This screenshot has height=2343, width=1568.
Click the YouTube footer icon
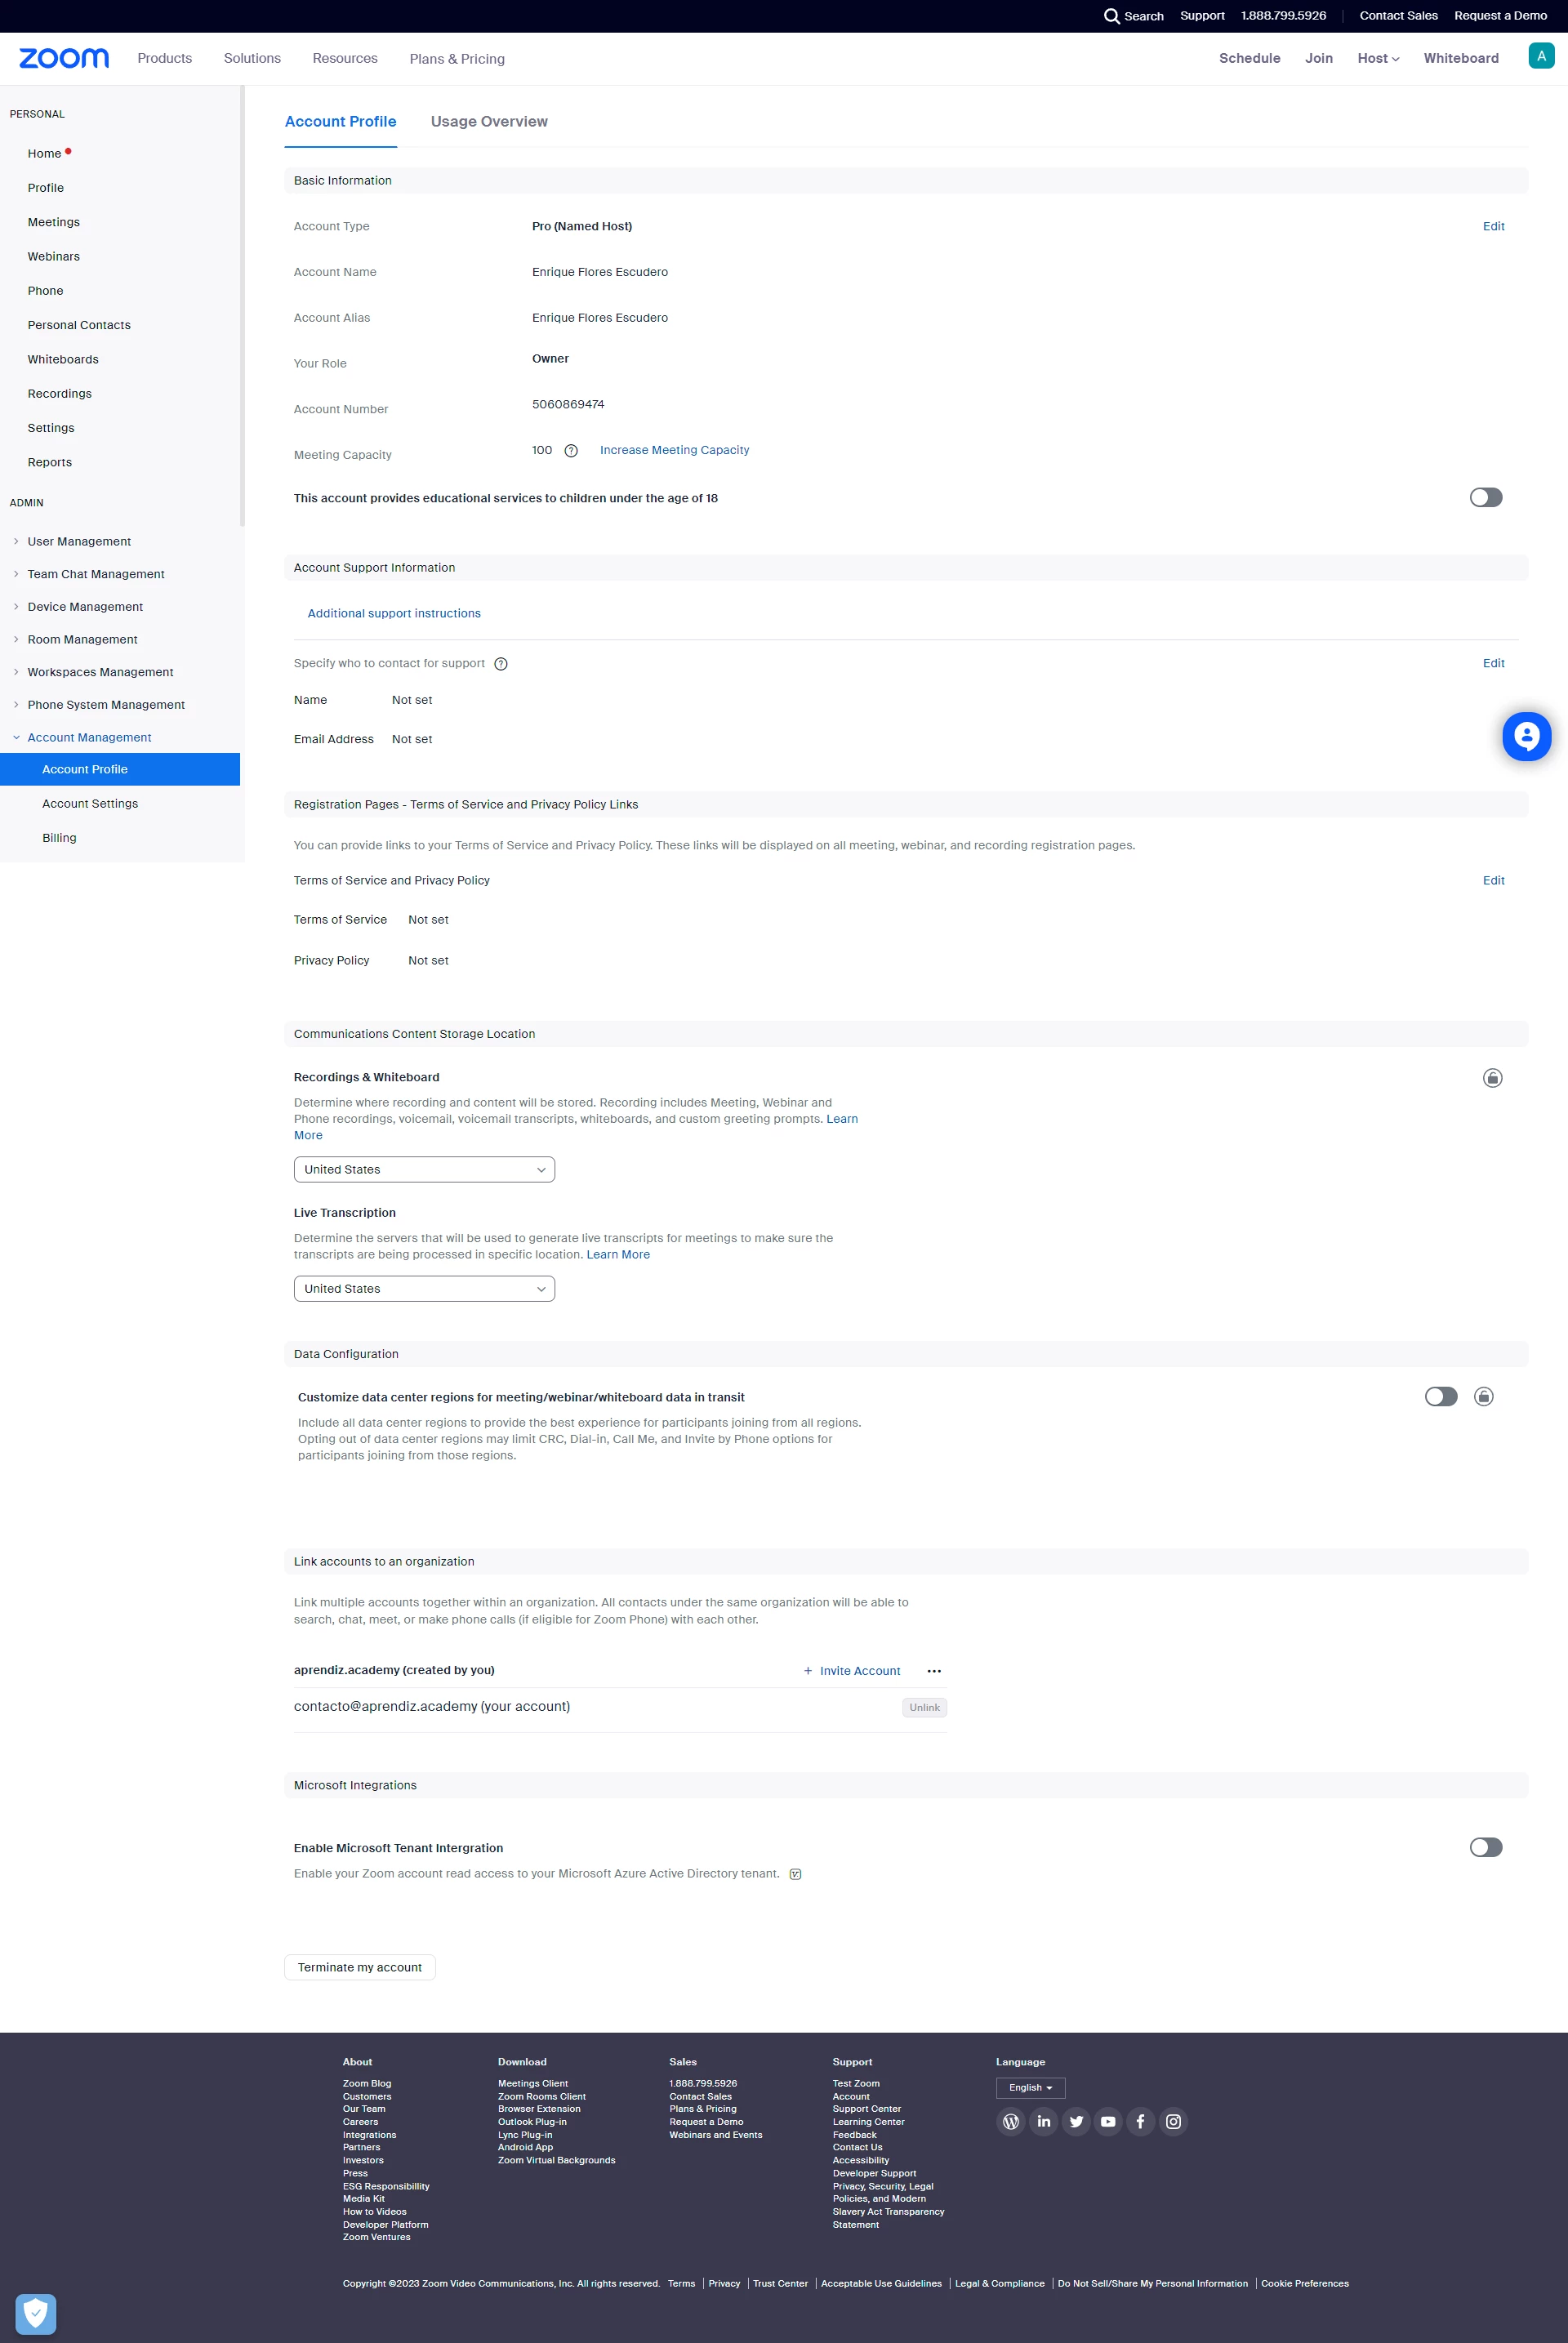click(1107, 2121)
